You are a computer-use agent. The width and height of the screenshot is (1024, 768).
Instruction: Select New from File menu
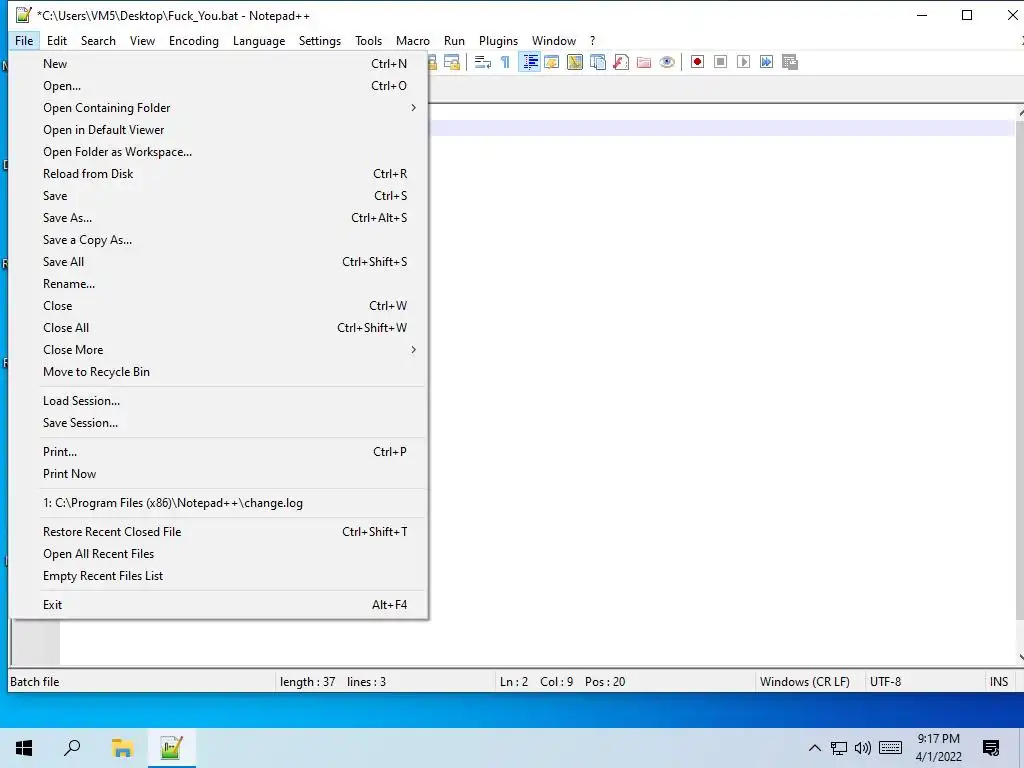(x=219, y=64)
